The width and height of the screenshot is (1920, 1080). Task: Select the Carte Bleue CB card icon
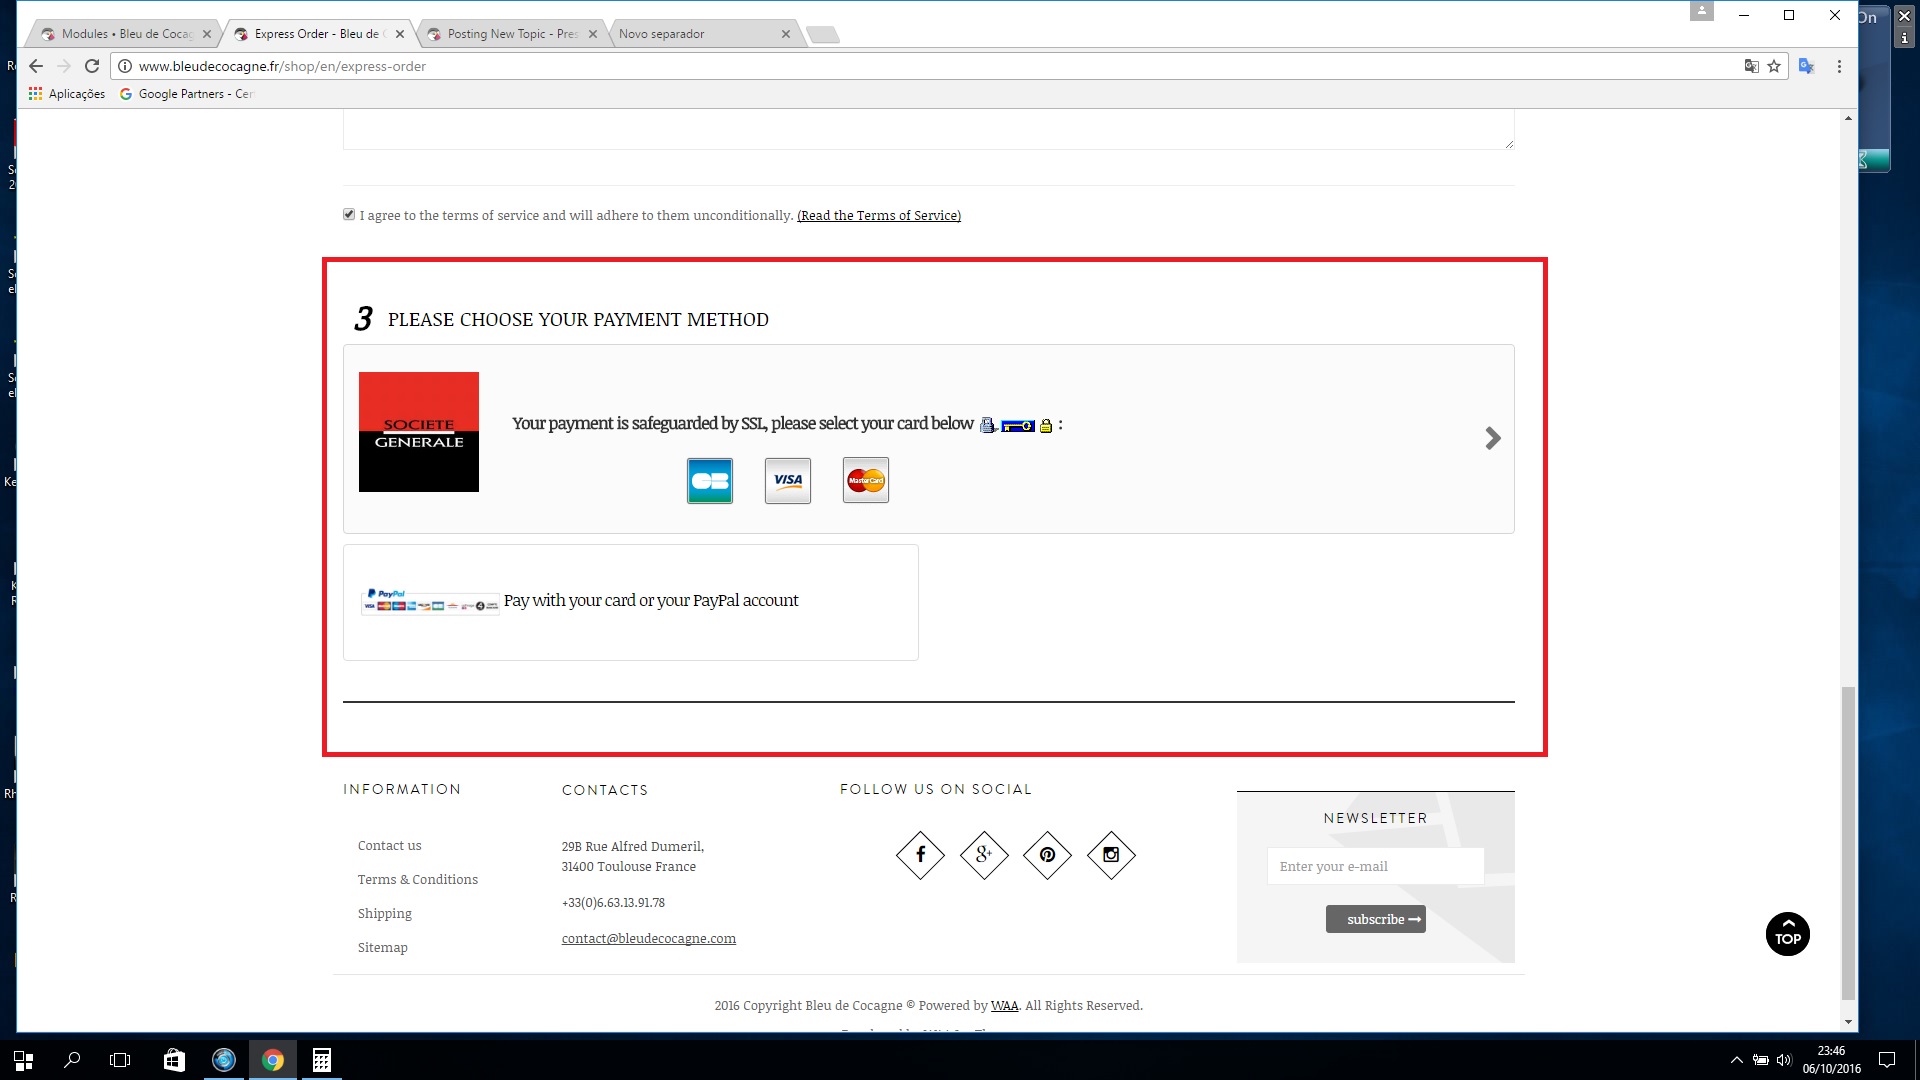tap(709, 481)
